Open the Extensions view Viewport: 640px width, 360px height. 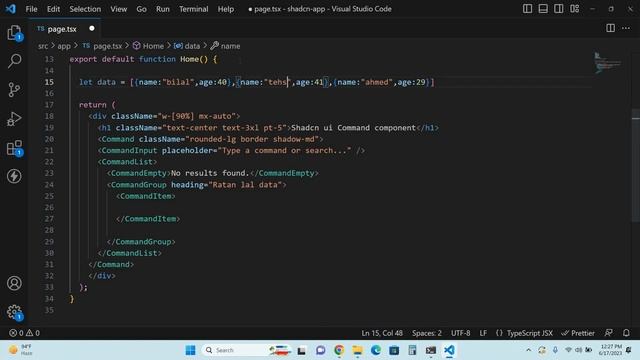(14, 148)
